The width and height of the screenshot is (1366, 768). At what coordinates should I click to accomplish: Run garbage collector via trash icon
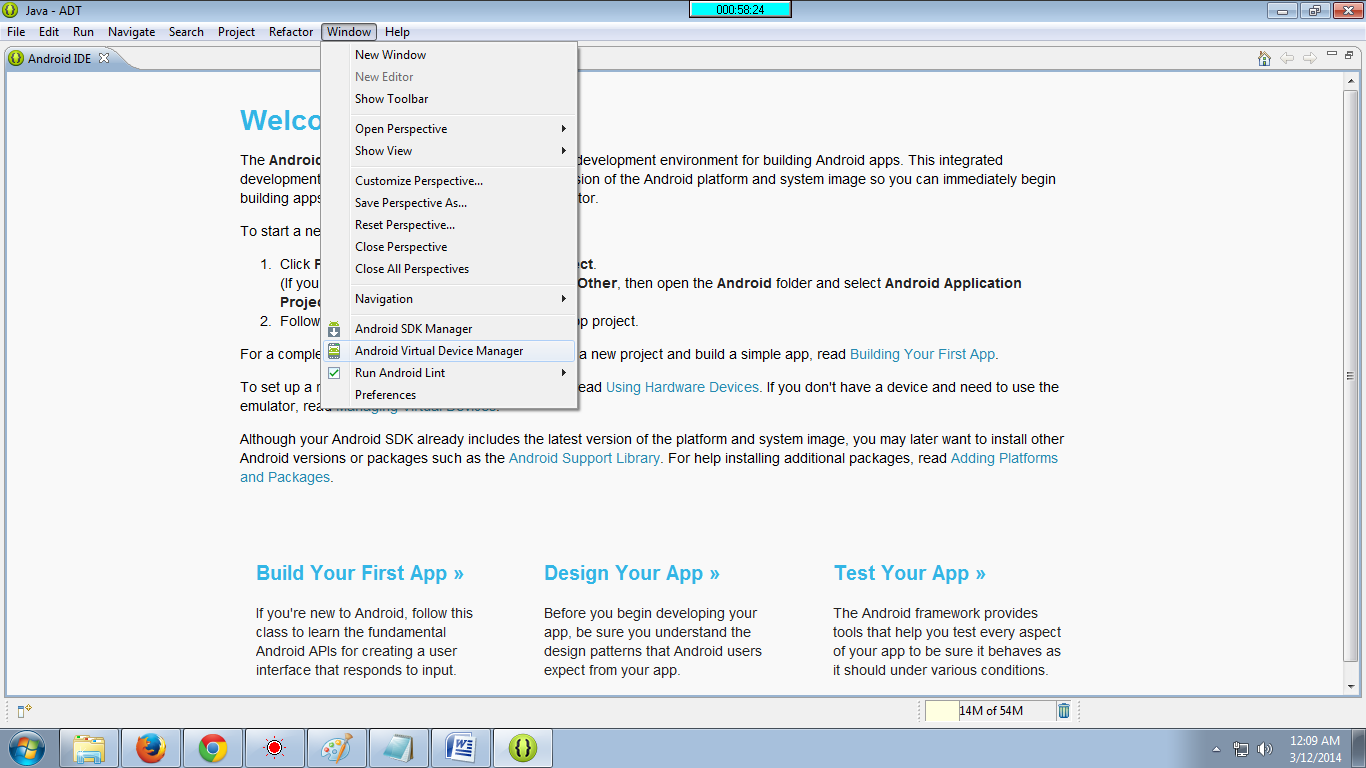(x=1063, y=710)
